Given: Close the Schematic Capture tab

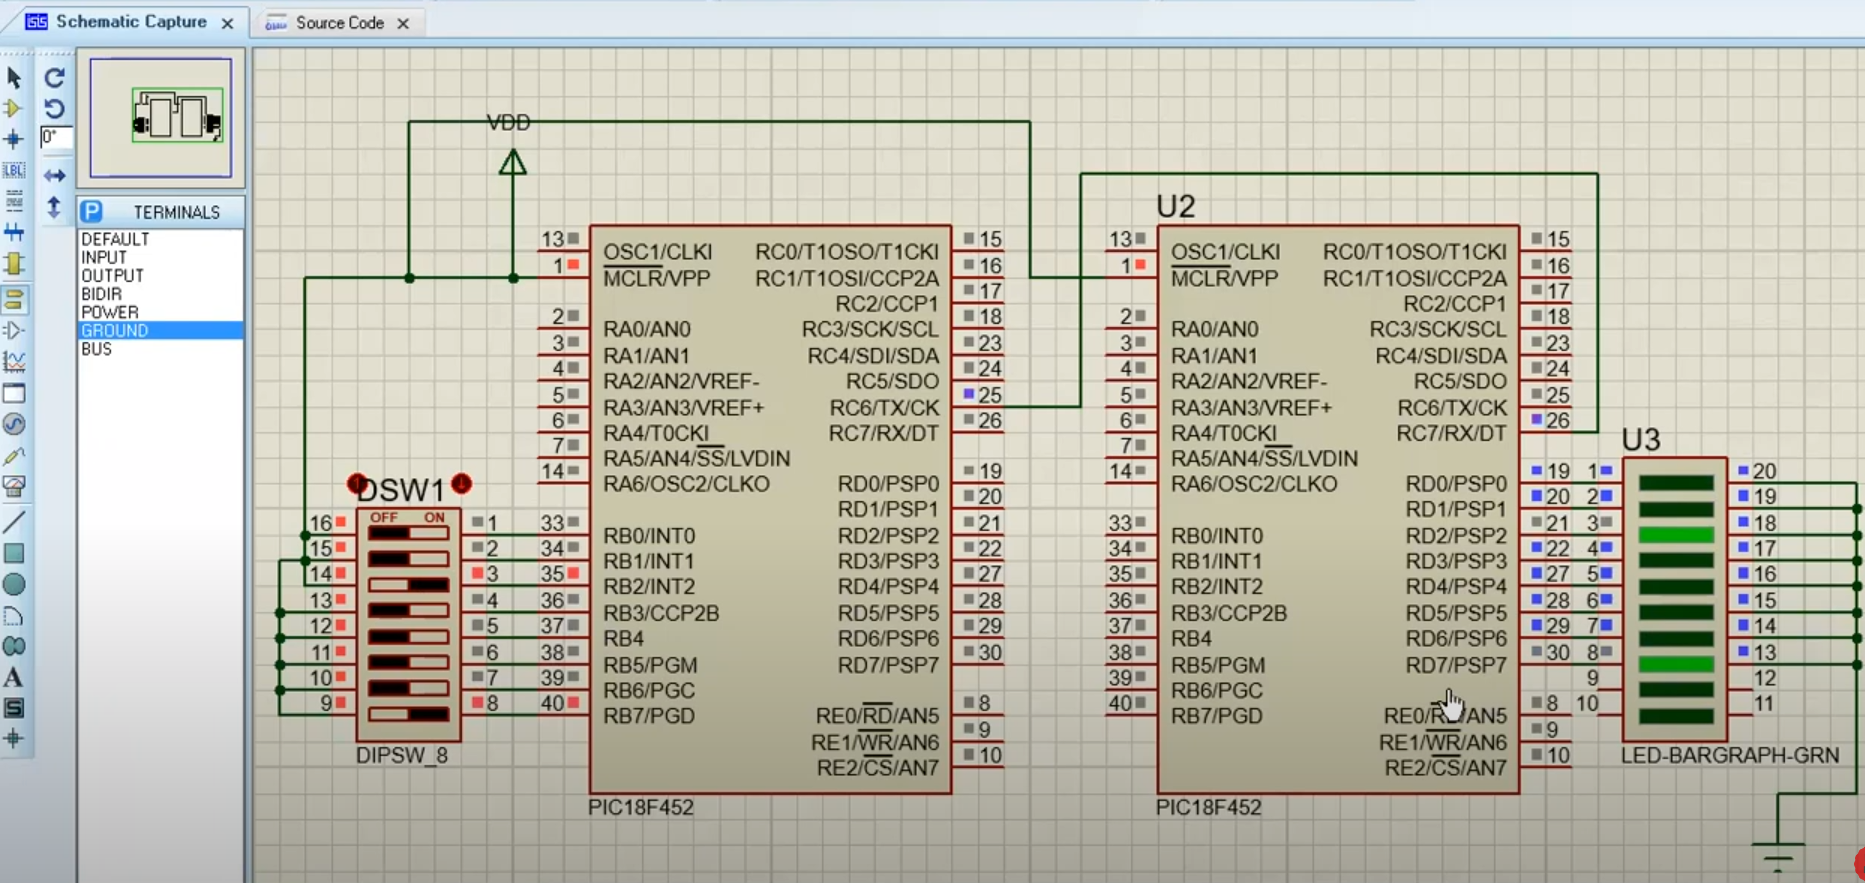Looking at the screenshot, I should [x=227, y=23].
